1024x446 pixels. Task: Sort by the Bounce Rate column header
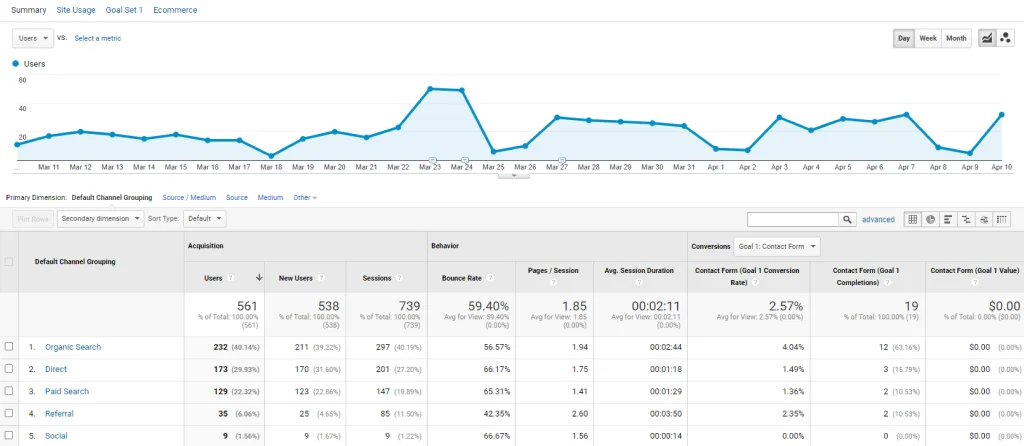click(462, 278)
